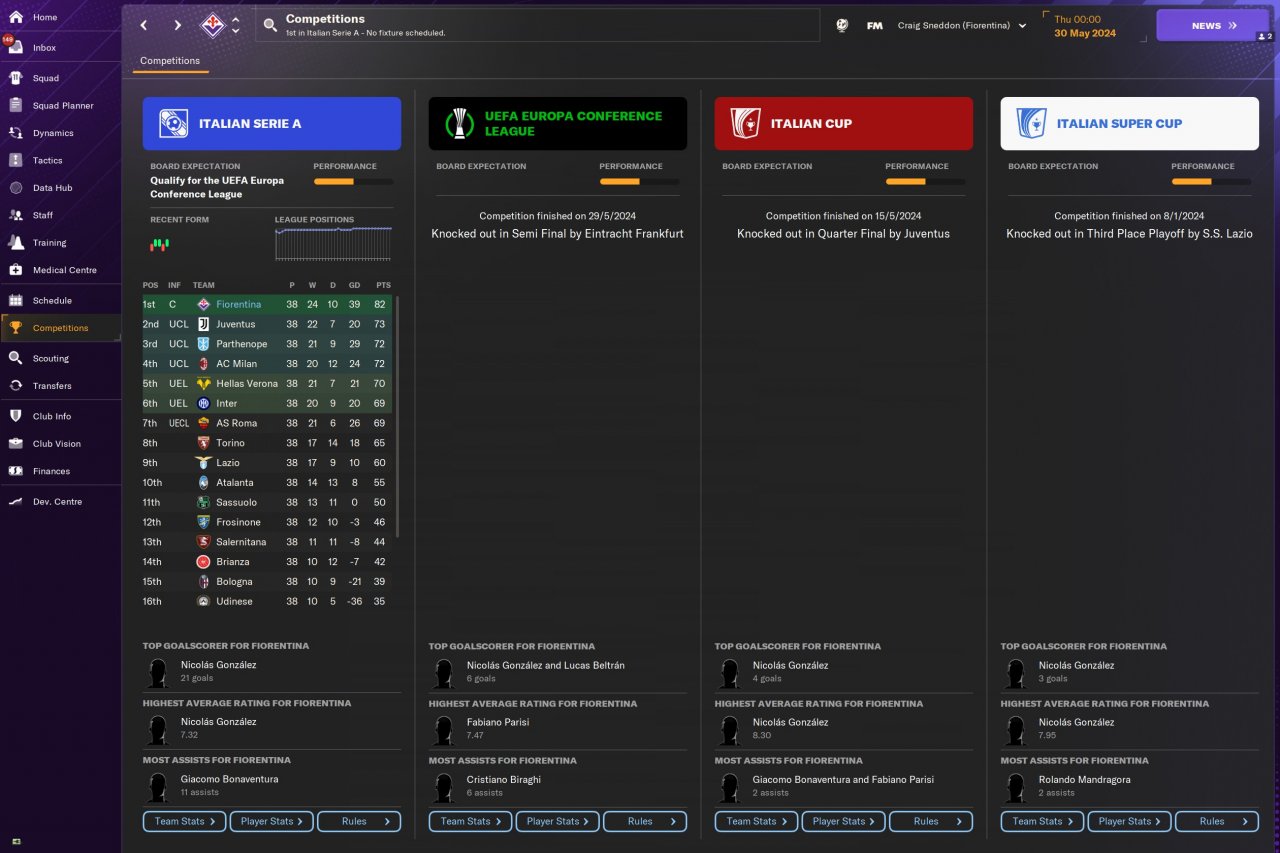Select the Competitions tab
The image size is (1280, 853).
click(x=170, y=61)
